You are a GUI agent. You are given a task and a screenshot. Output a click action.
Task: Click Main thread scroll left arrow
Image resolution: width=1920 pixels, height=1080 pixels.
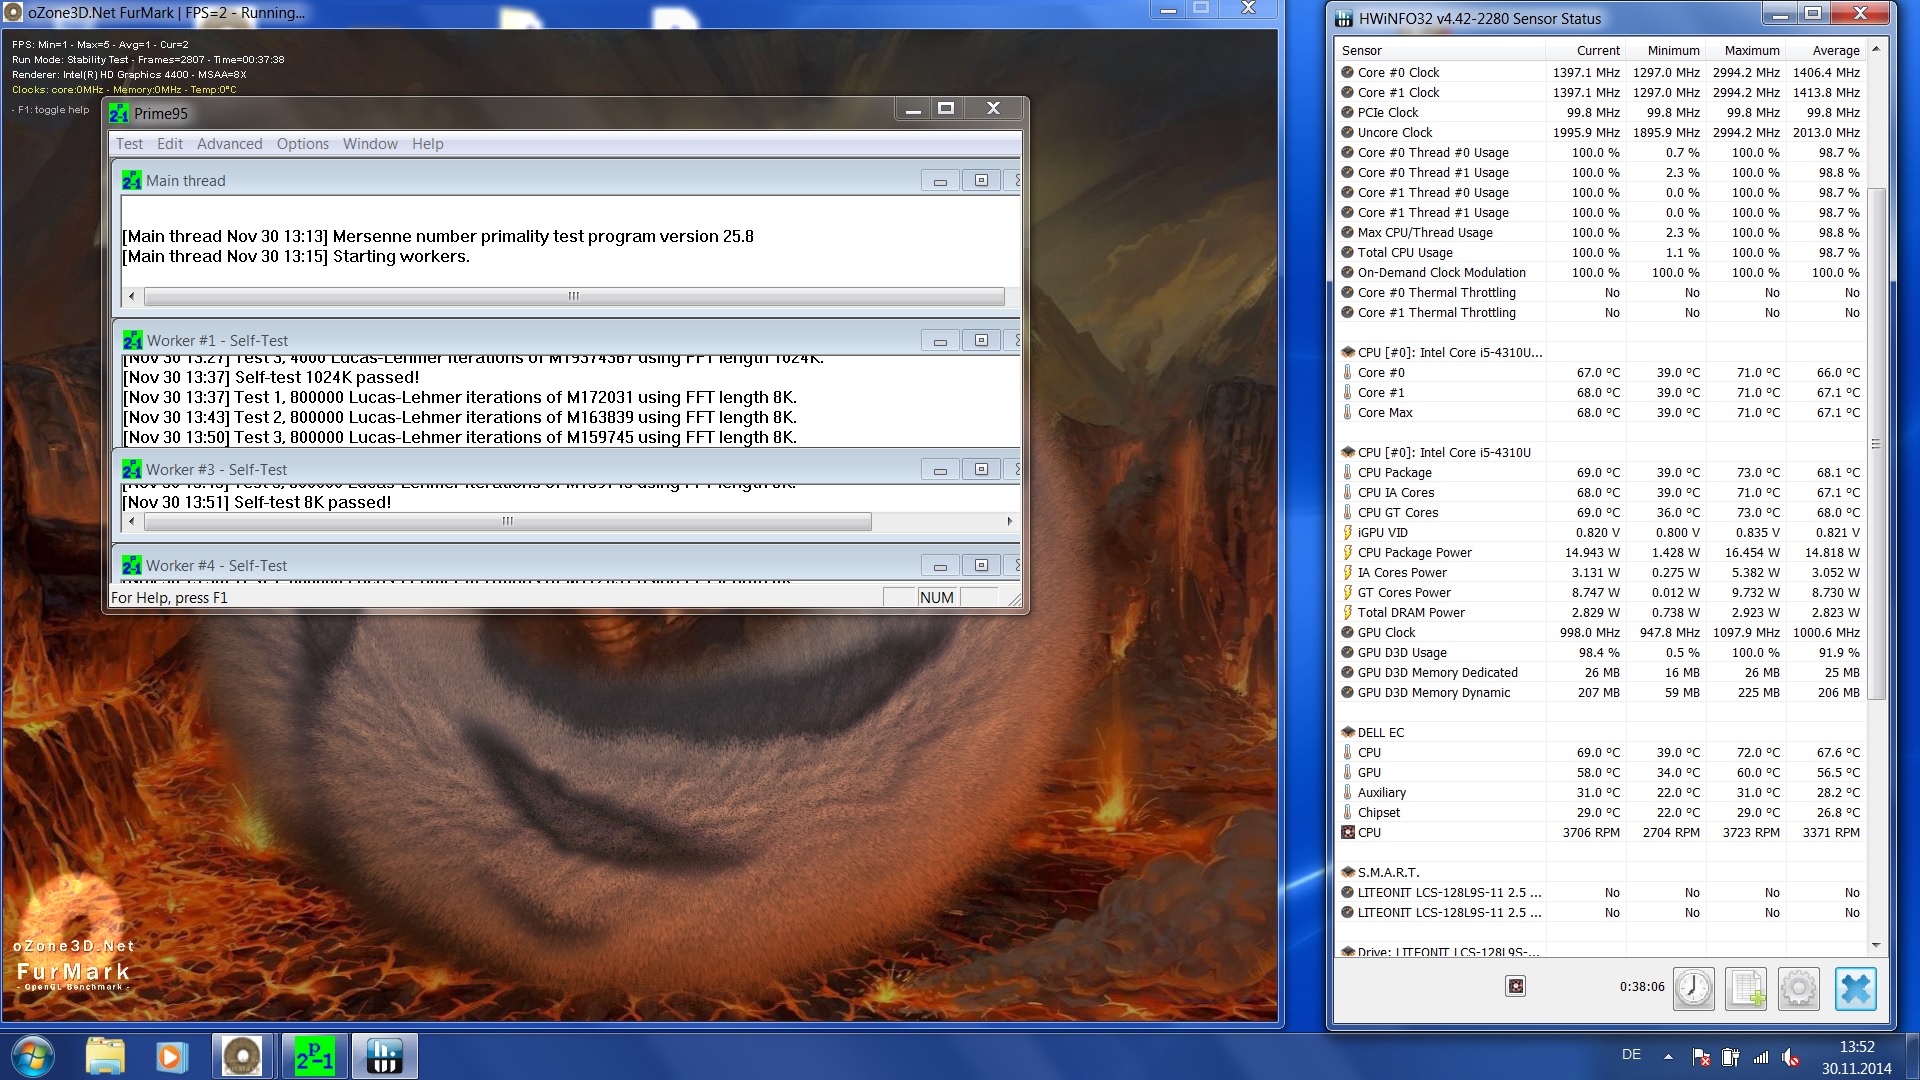[x=132, y=296]
